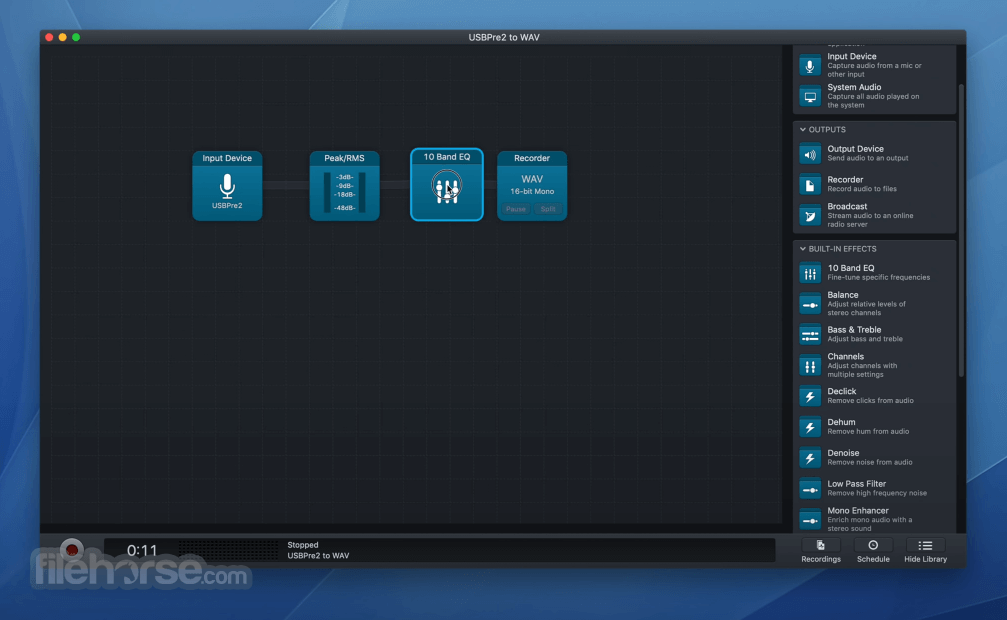This screenshot has height=620, width=1007.
Task: Click the Output Device speaker icon
Action: (810, 154)
